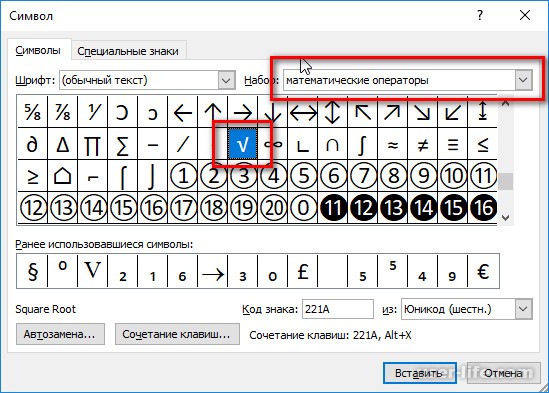The image size is (549, 393).
Task: Click the help question mark button
Action: pyautogui.click(x=480, y=15)
